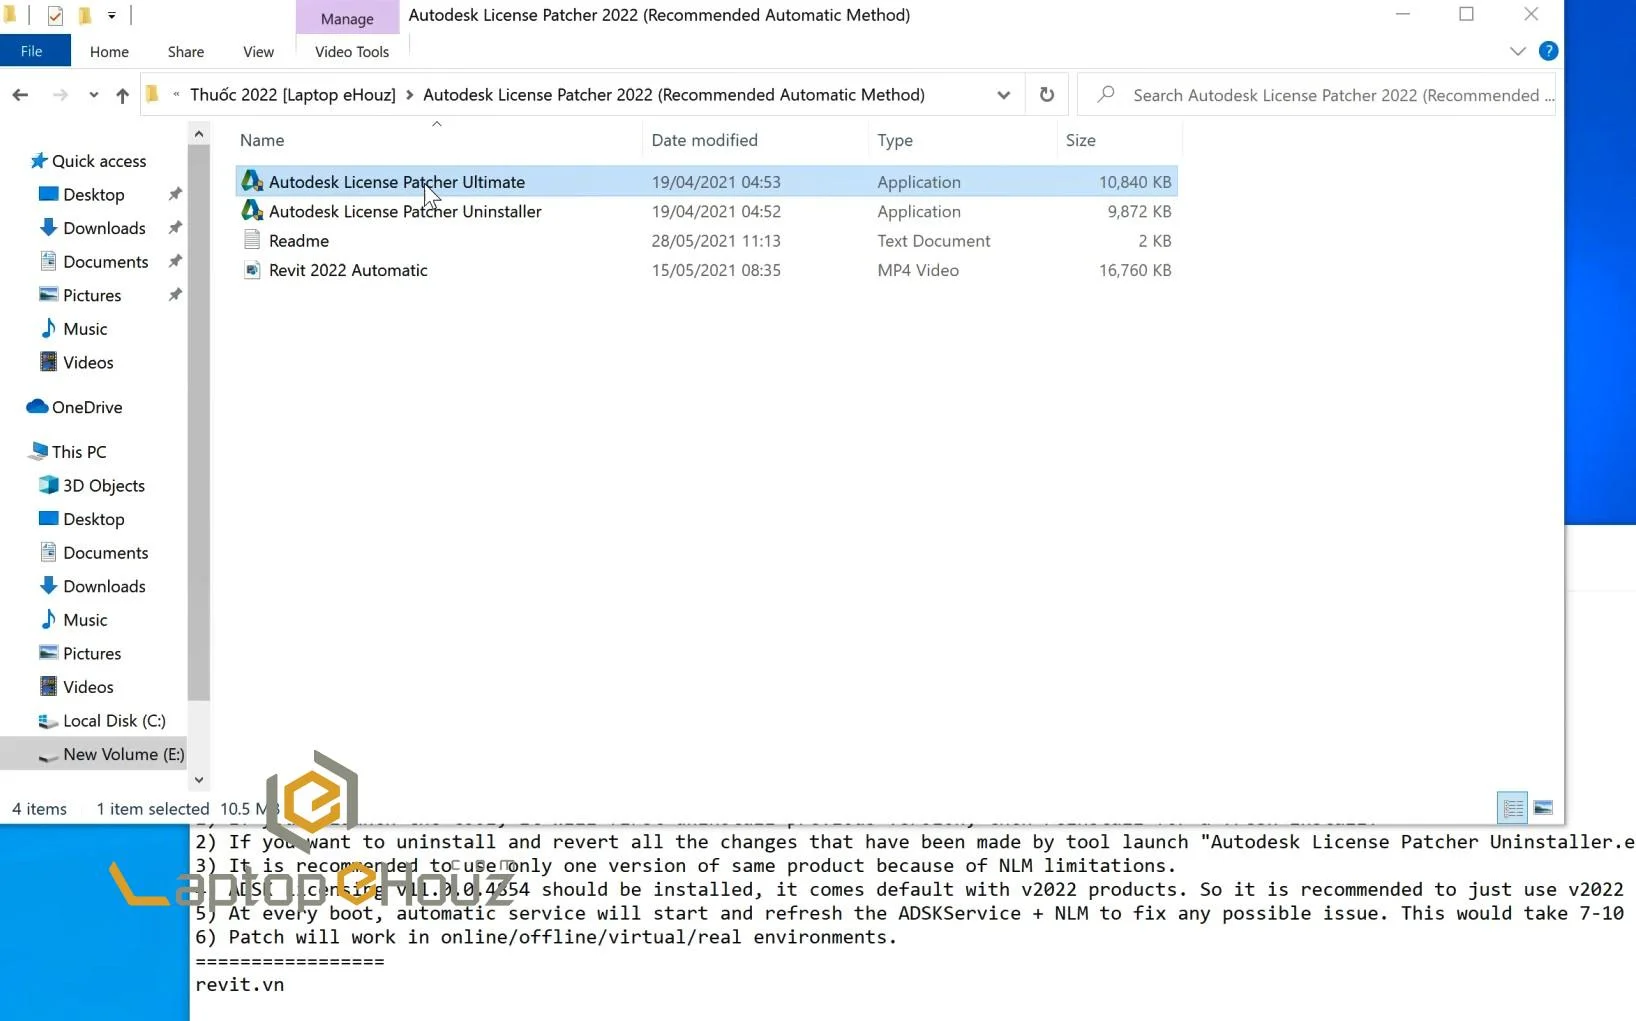Select the Revit 2022 Automatic video icon
Image resolution: width=1636 pixels, height=1021 pixels.
(252, 270)
